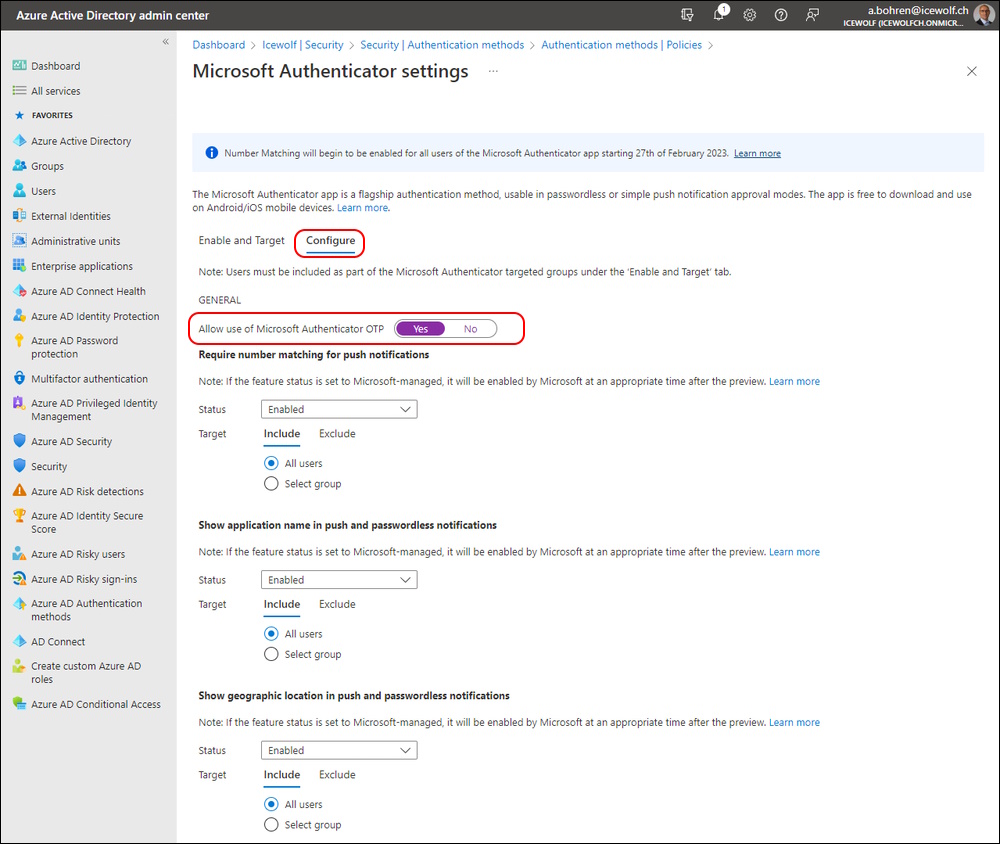Screen dimensions: 1000x844
Task: Click the All services list icon
Action: click(20, 91)
